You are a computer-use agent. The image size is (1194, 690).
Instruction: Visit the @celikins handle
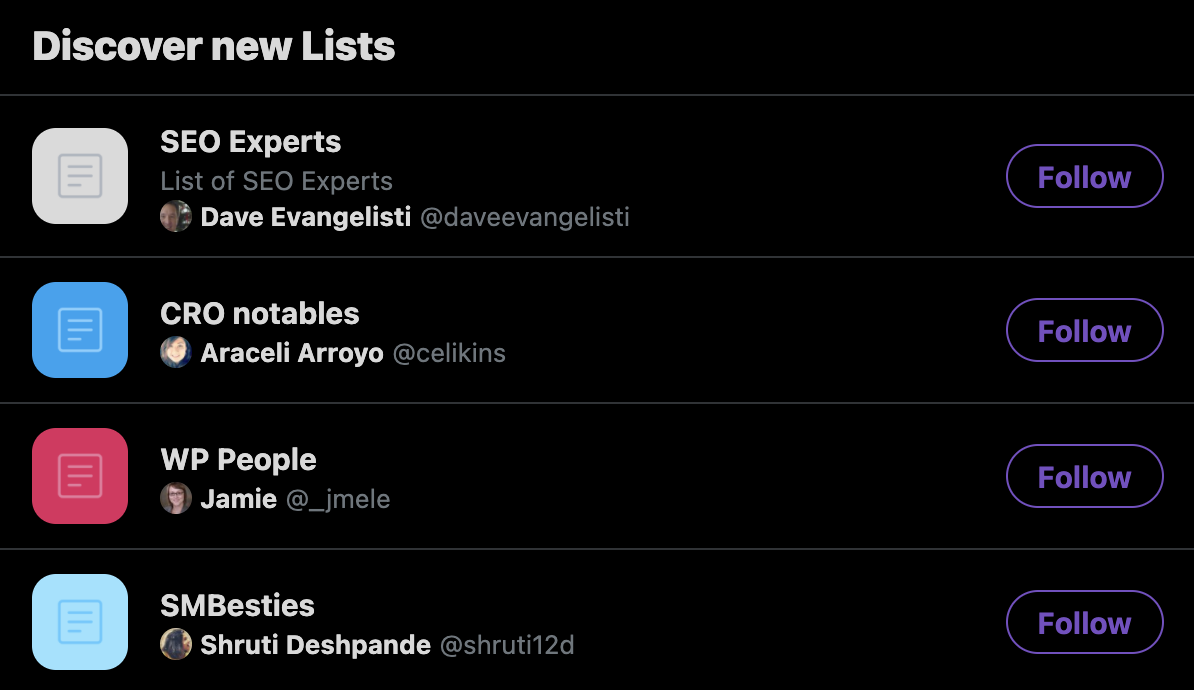pyautogui.click(x=449, y=353)
